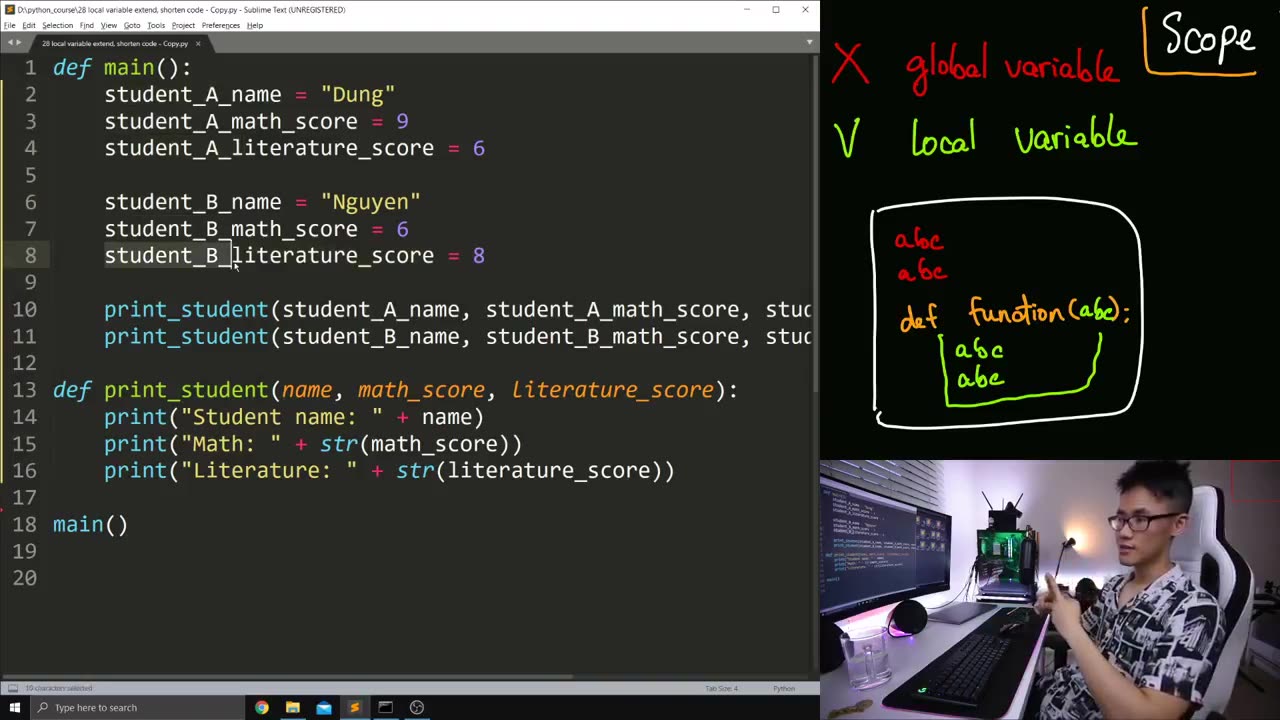
Task: Open OBS Studio from the taskbar
Action: (x=416, y=707)
